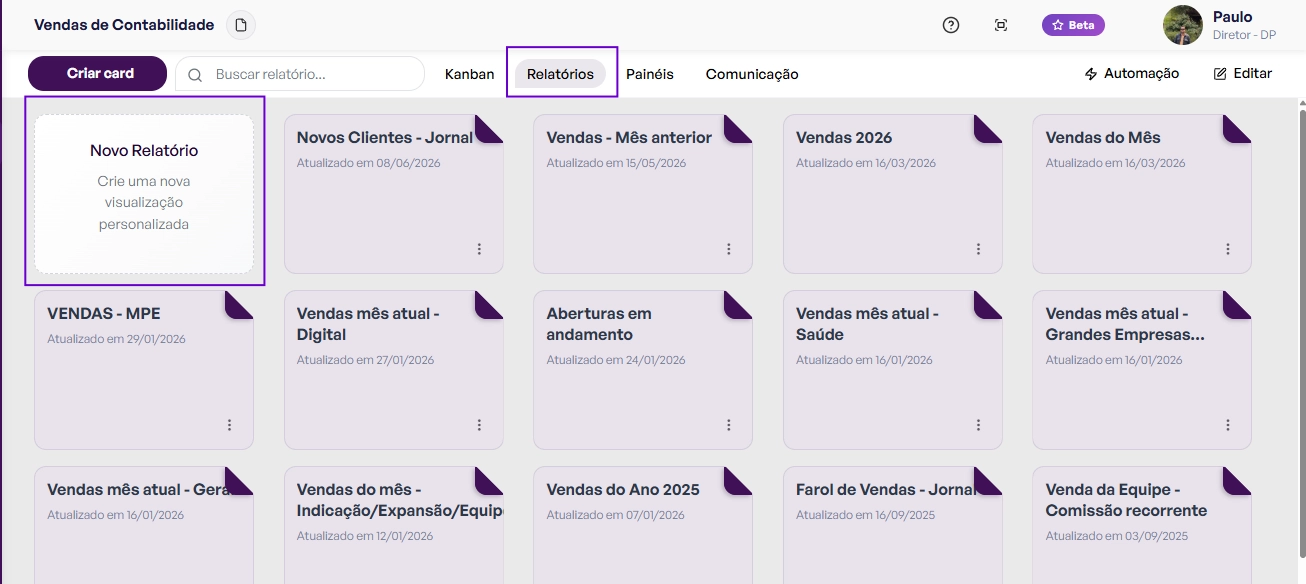Click the document icon beside Vendas de Contabilidade
Image resolution: width=1306 pixels, height=584 pixels.
pyautogui.click(x=240, y=25)
